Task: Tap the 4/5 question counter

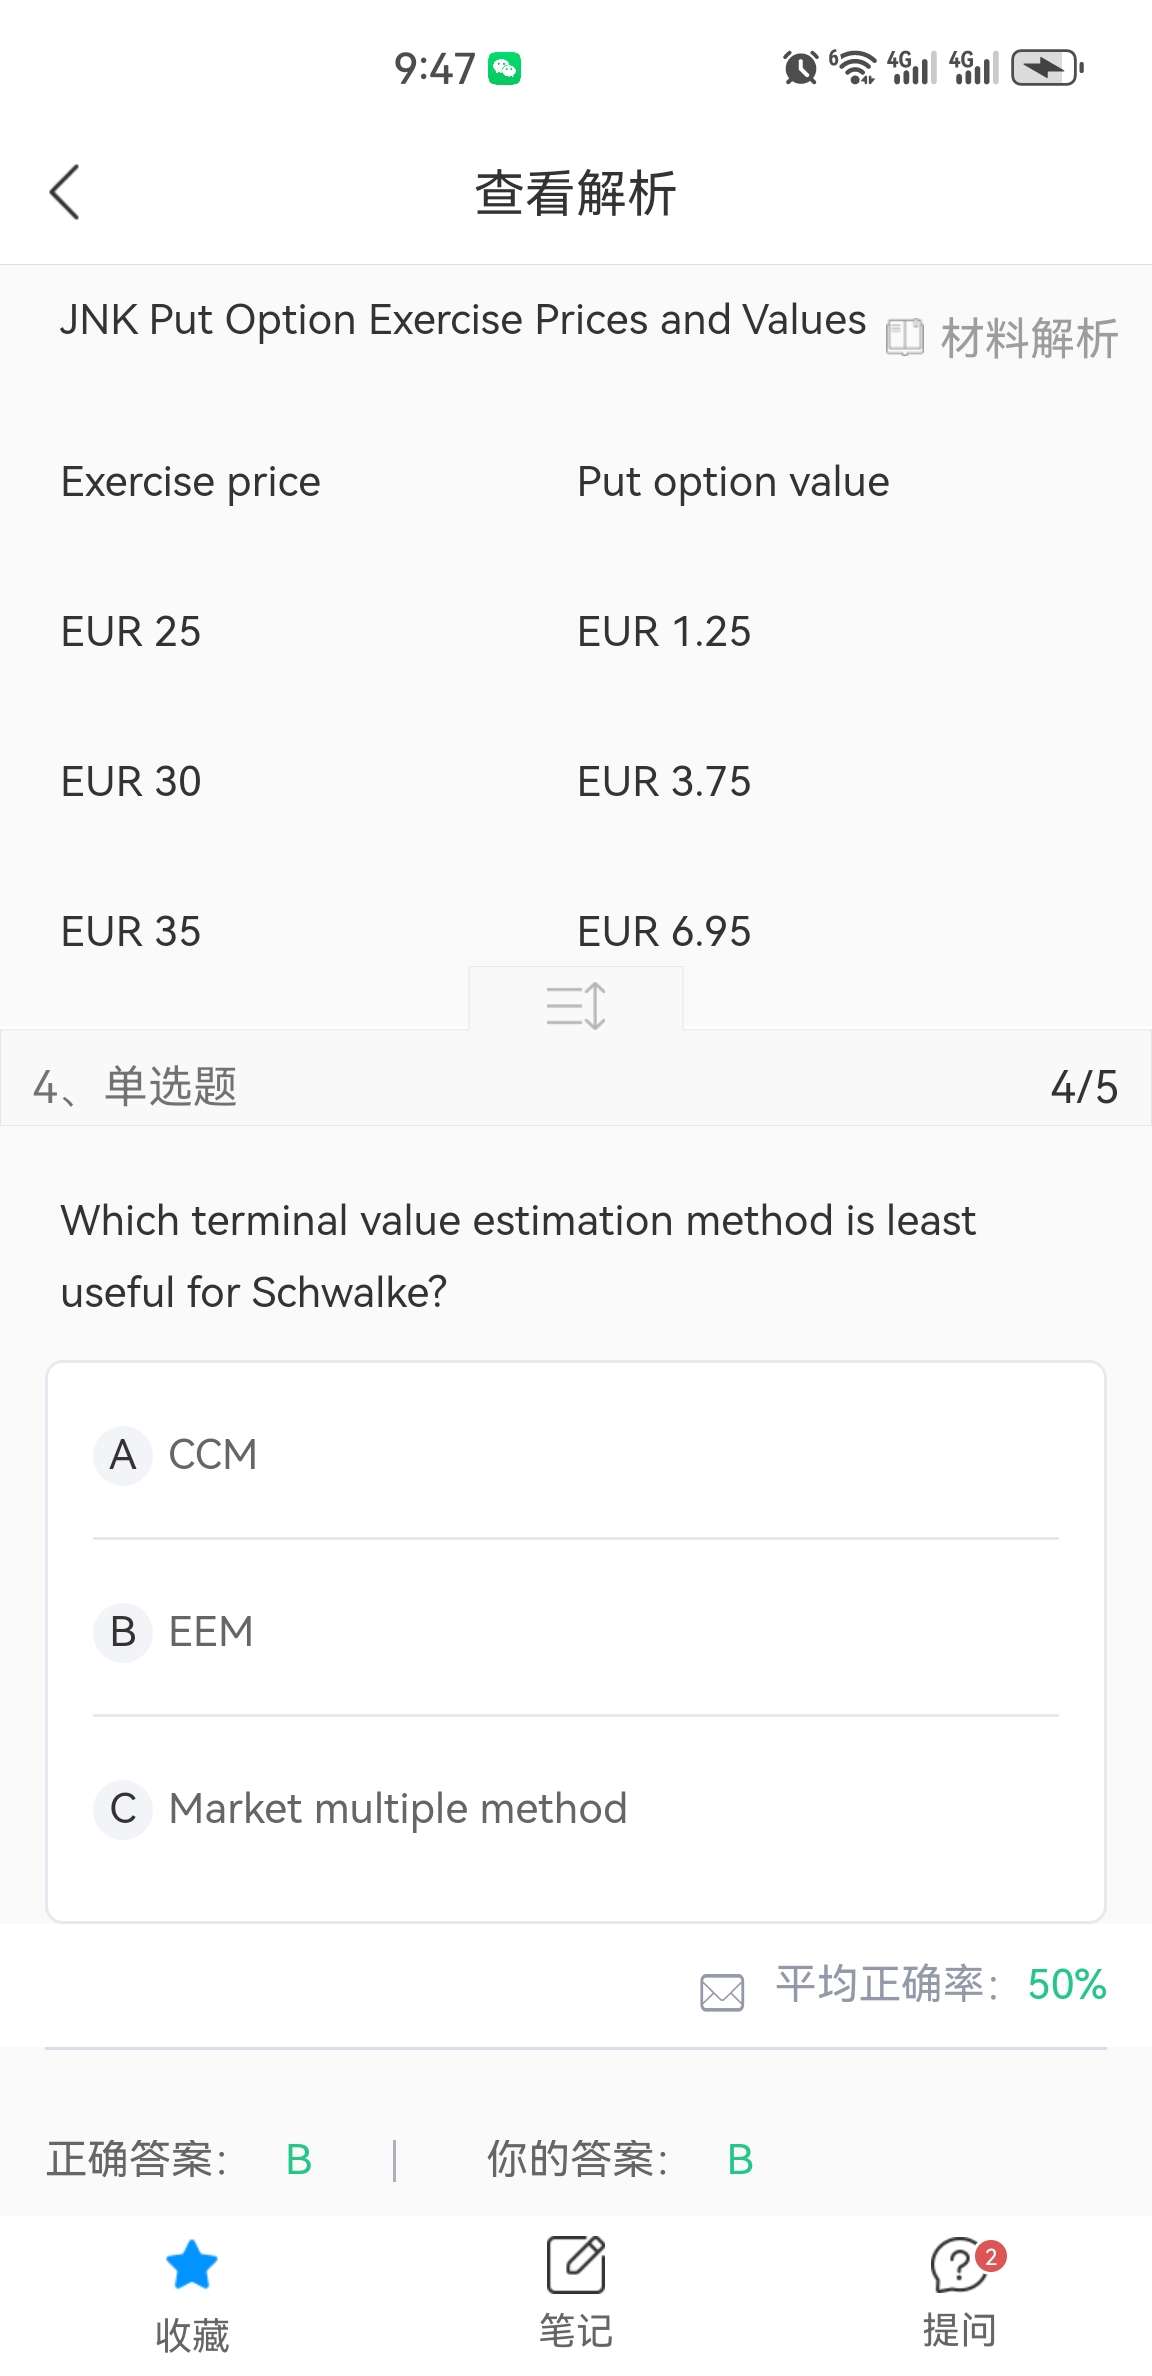Action: 1084,1087
